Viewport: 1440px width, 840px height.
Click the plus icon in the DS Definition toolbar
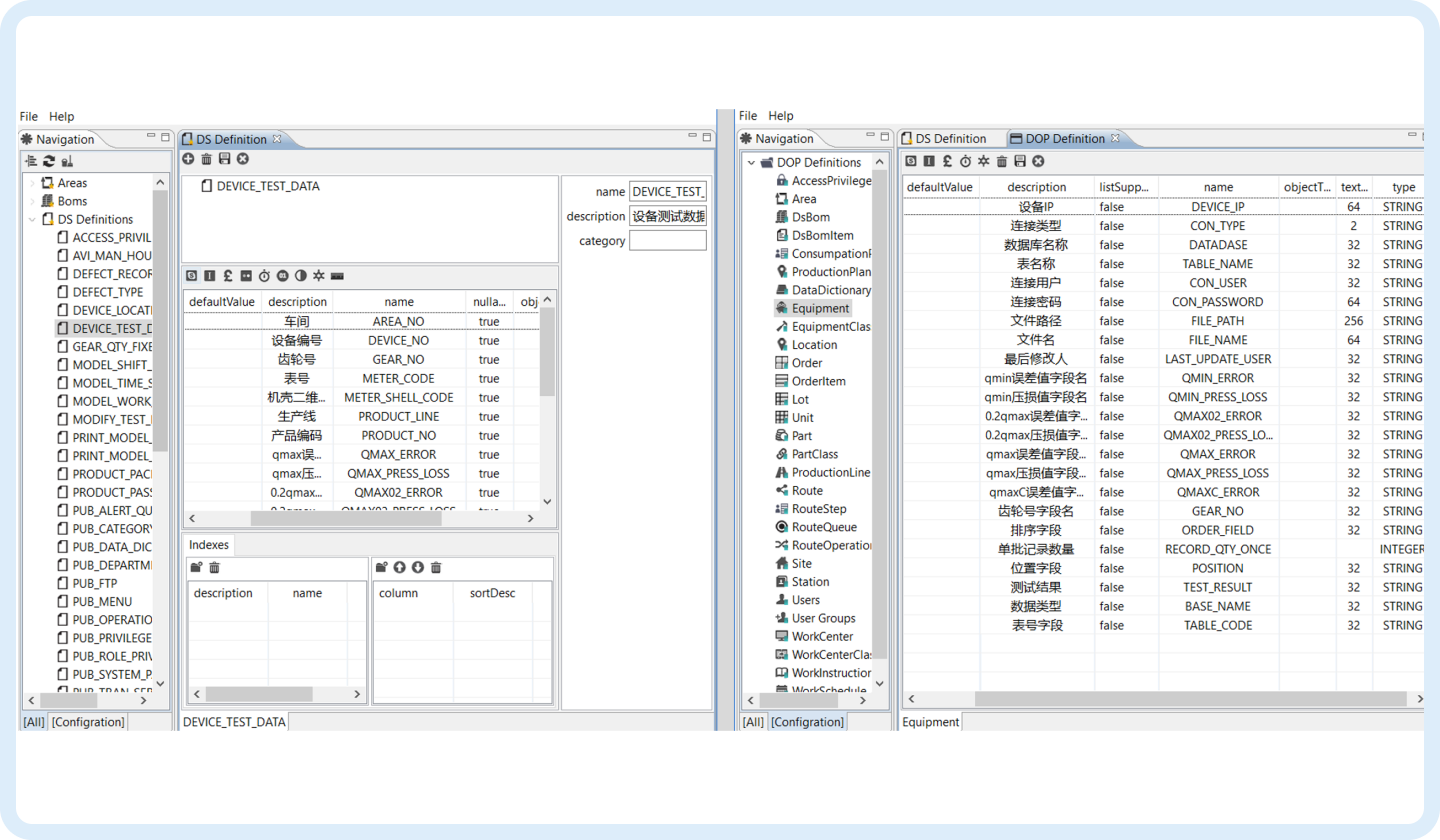189,159
